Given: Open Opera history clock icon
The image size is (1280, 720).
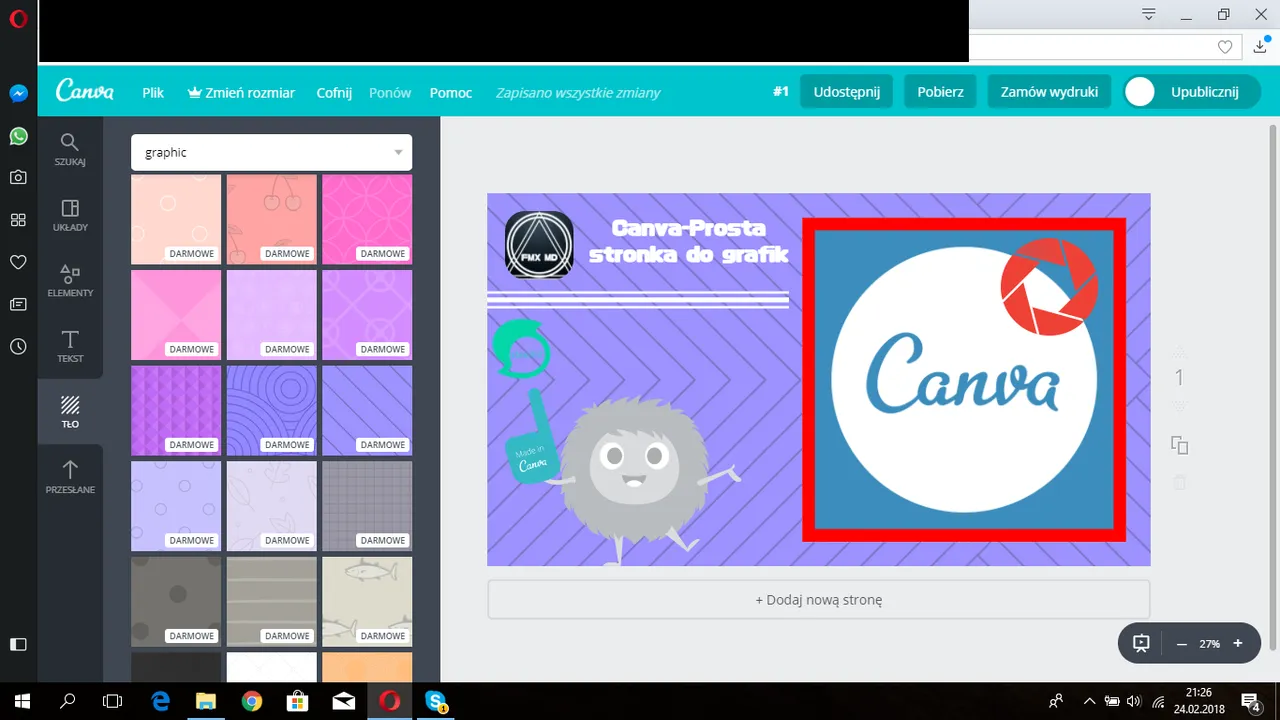Looking at the screenshot, I should click(18, 346).
